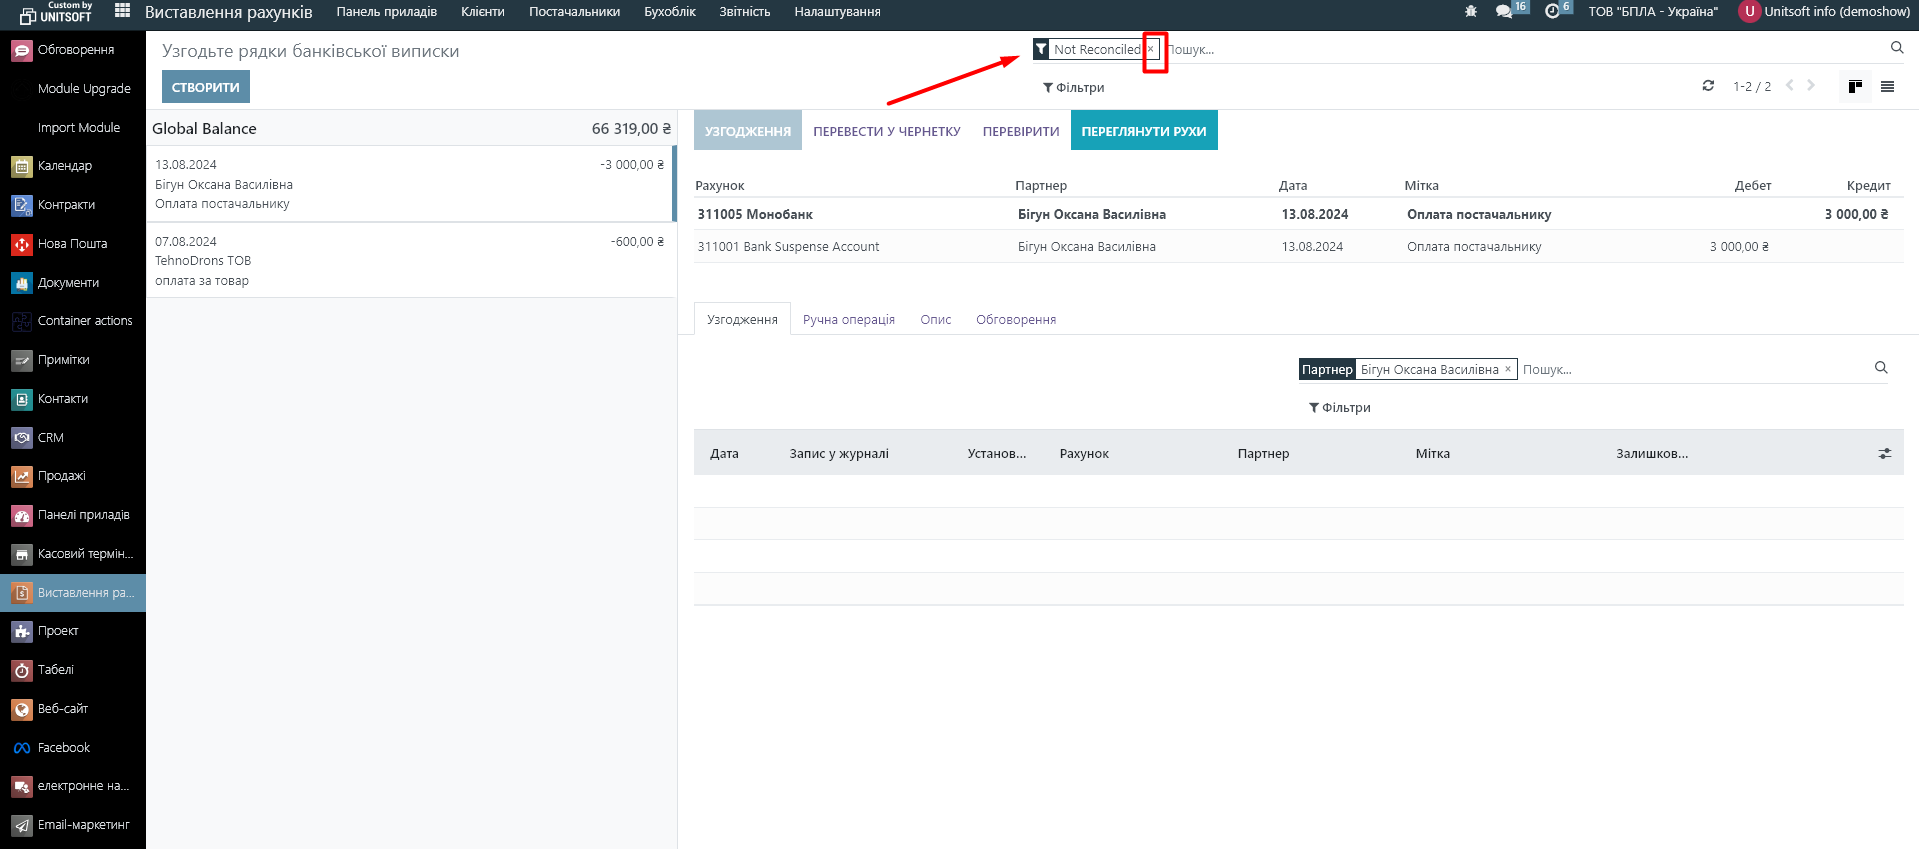
Task: Refresh the list with the reload icon
Action: point(1708,86)
